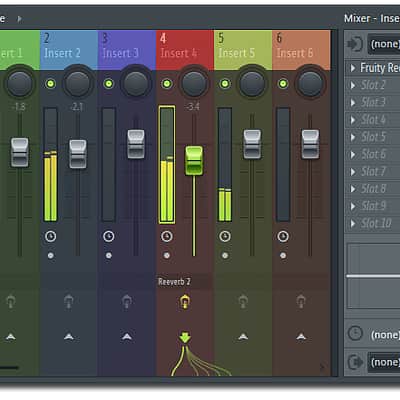This screenshot has width=400, height=400.
Task: Click the Insert 5 pan knob
Action: 252,83
